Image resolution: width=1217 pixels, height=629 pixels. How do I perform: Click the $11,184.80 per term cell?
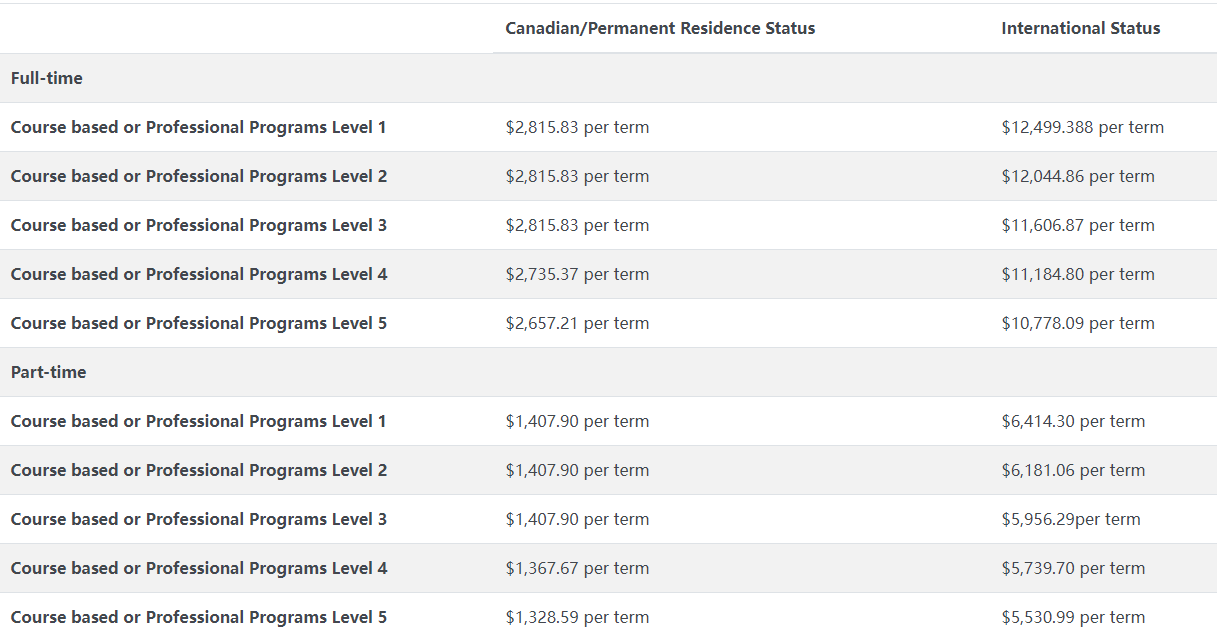coord(1078,274)
